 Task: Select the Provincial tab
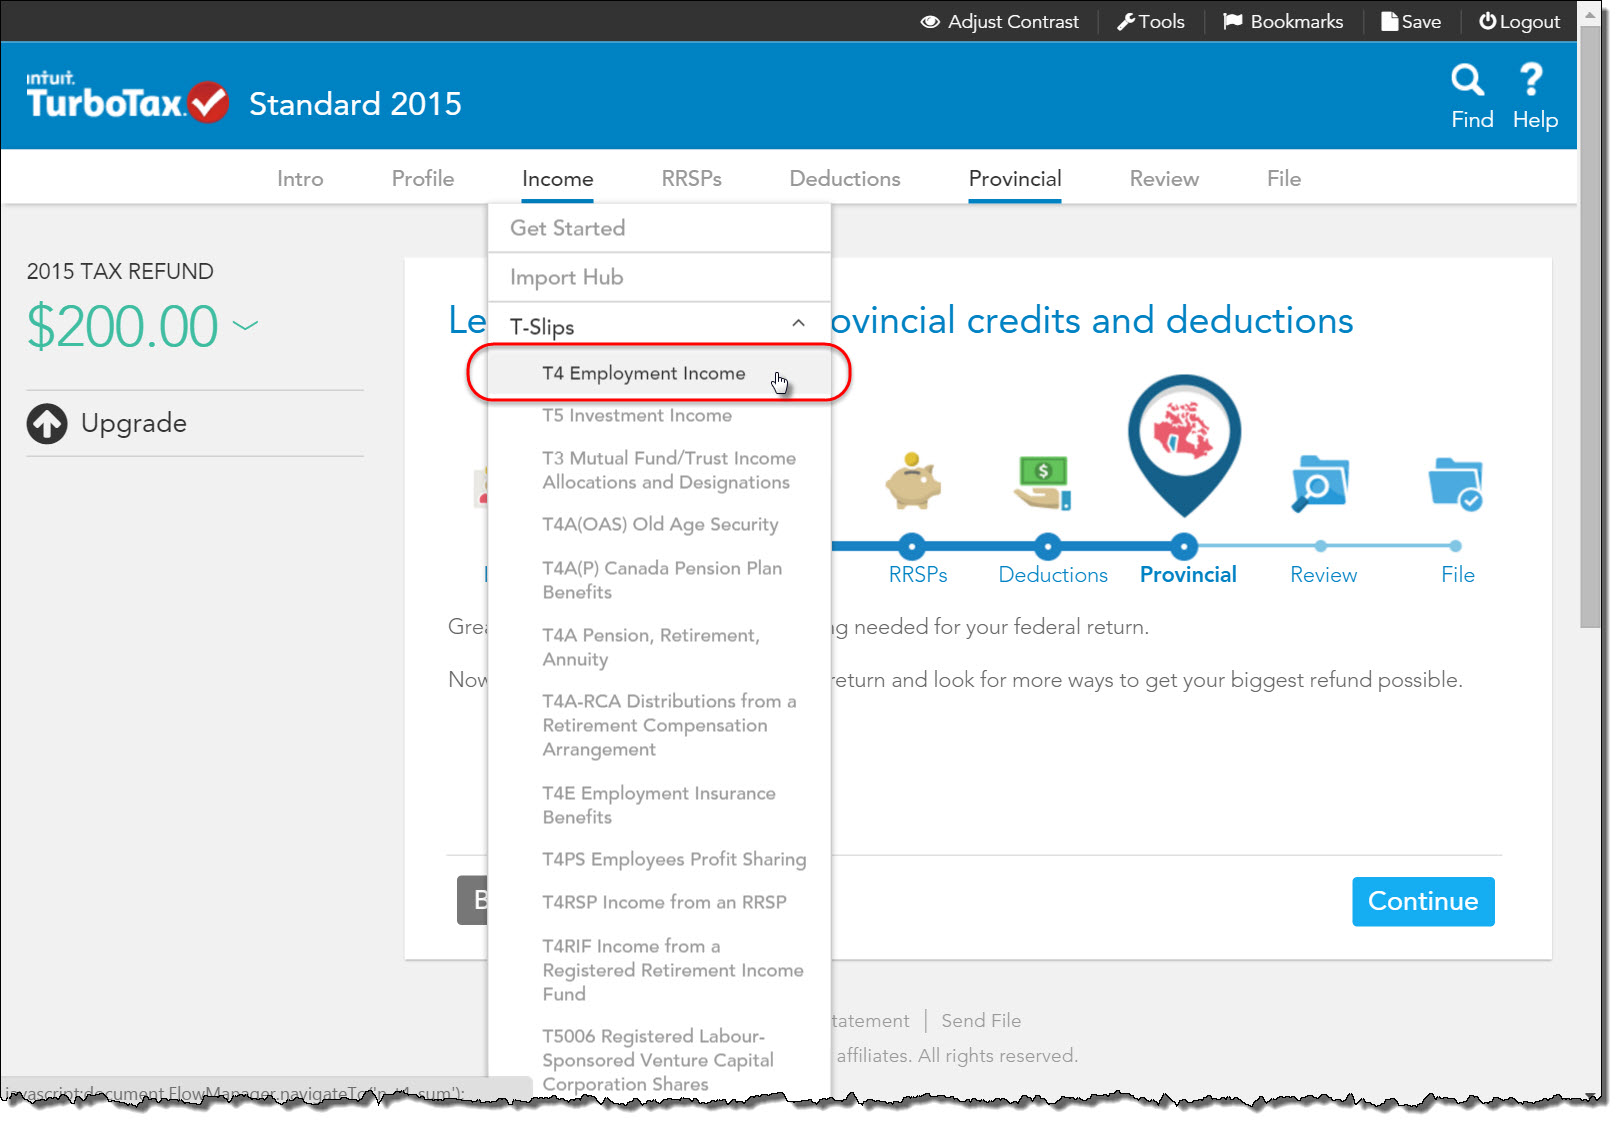(1015, 179)
